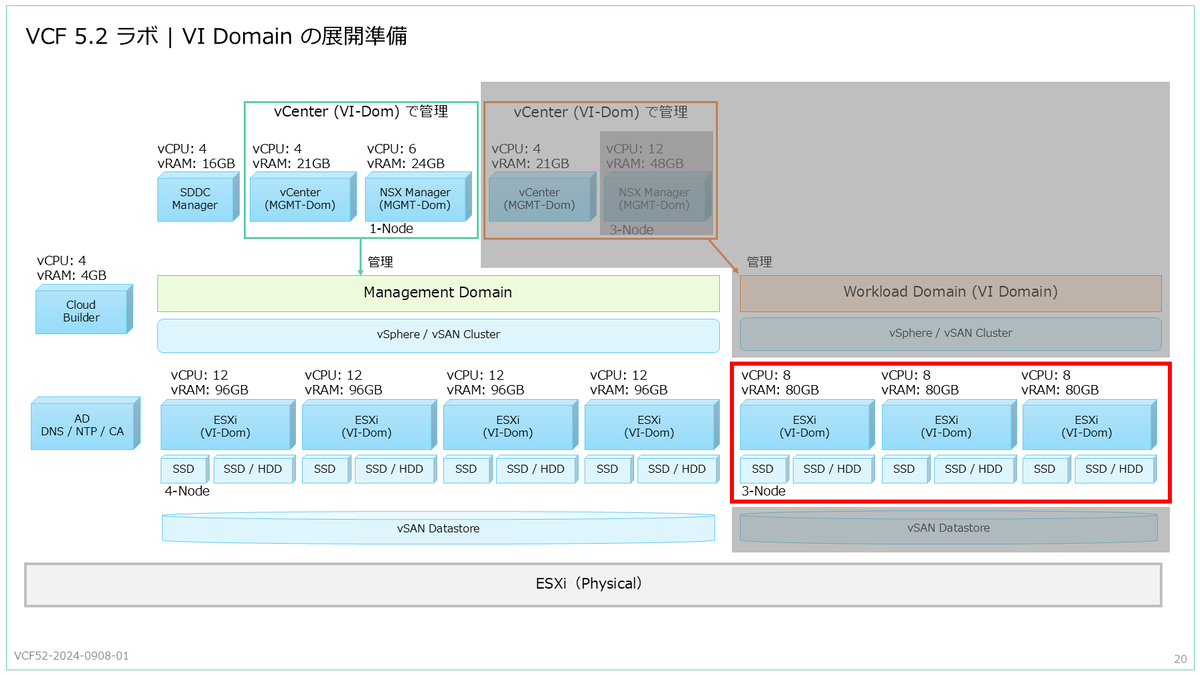This screenshot has height=675, width=1200.
Task: Select the middle ESXi (VI-Dom) box in the red 3-Node cluster
Action: point(949,424)
